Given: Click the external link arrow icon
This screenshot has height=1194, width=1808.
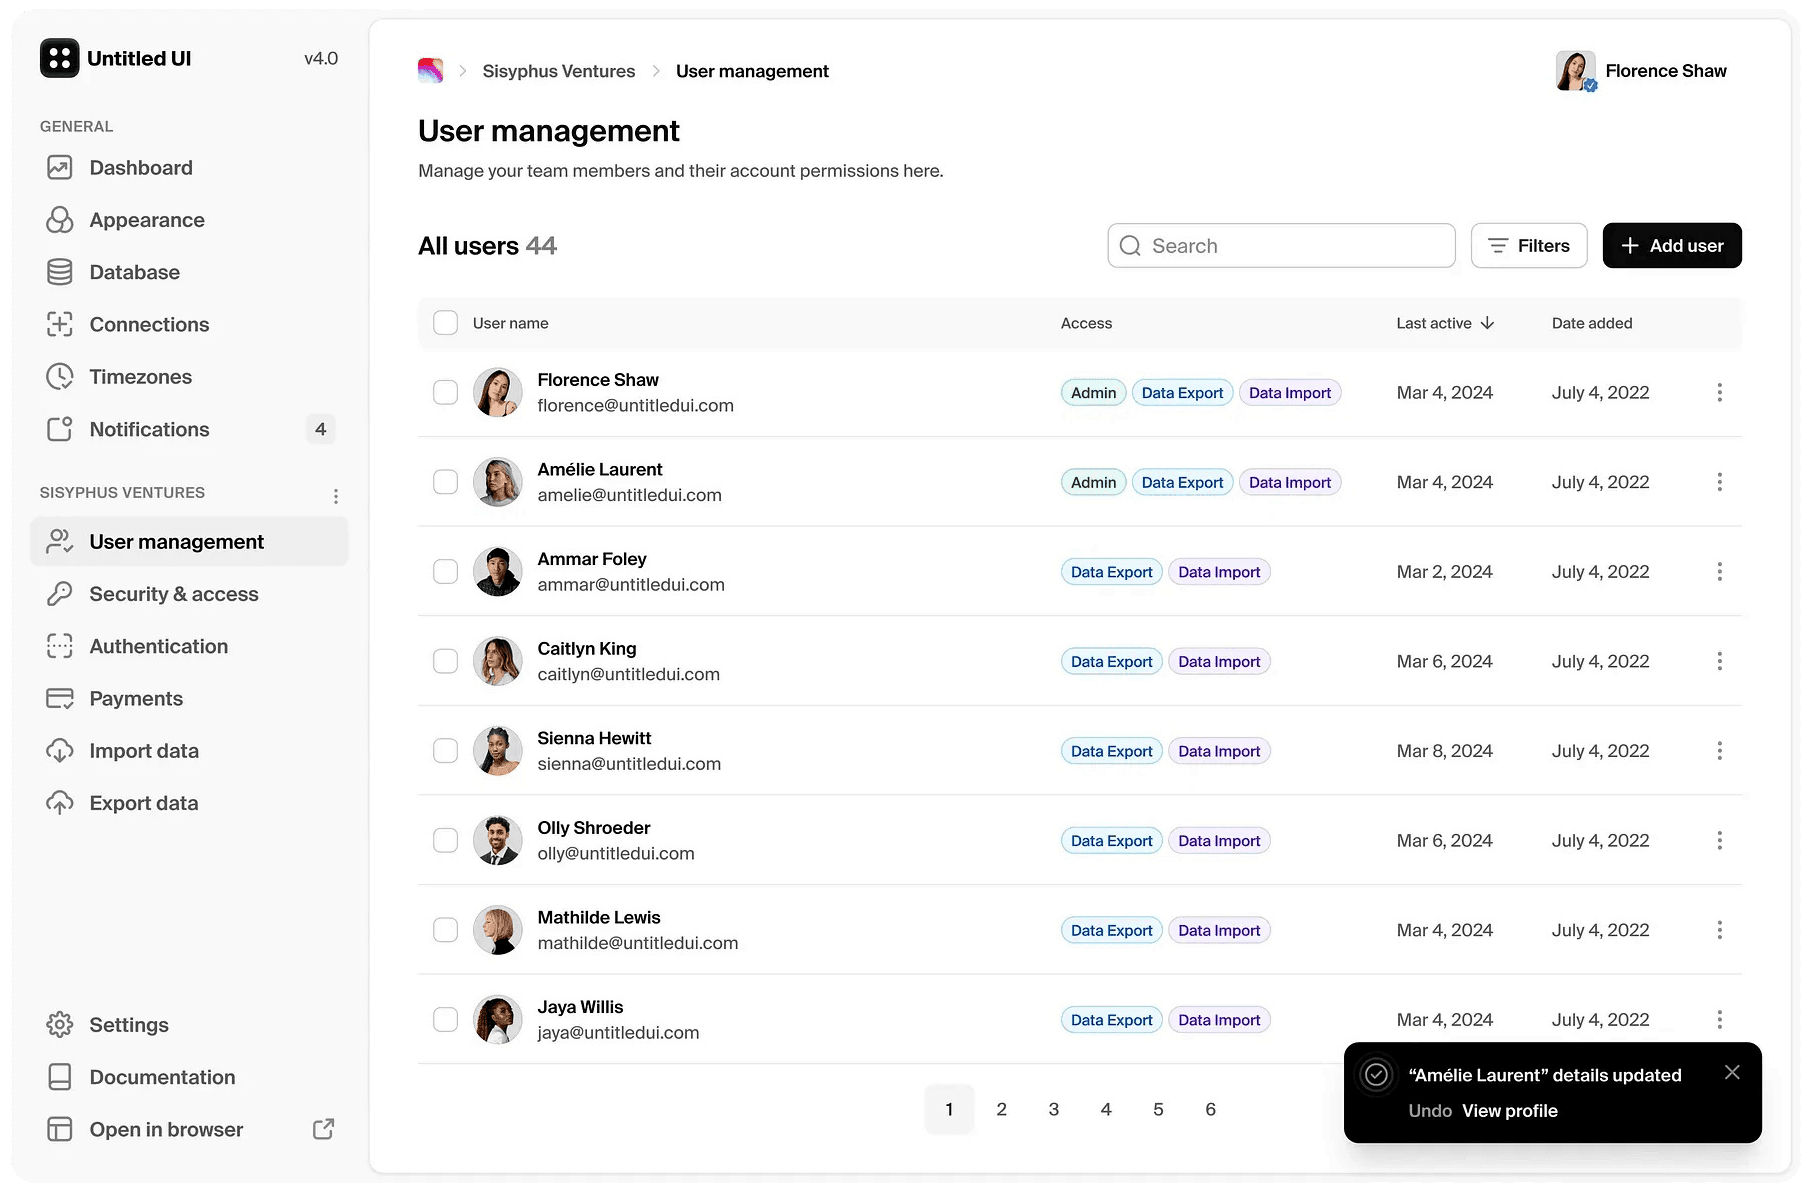Looking at the screenshot, I should pyautogui.click(x=323, y=1129).
